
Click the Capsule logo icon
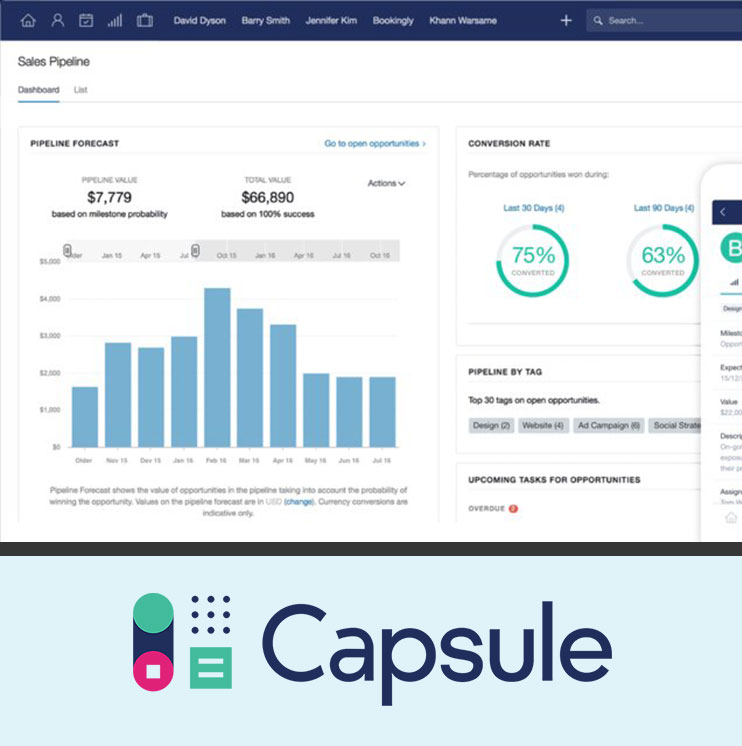(183, 641)
